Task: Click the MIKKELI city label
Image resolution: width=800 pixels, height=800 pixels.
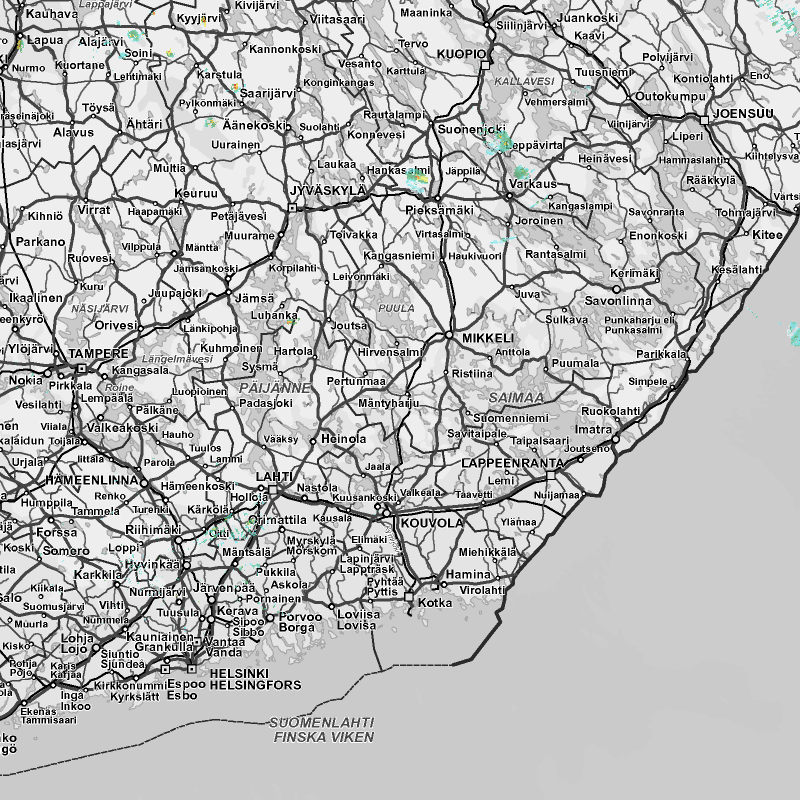Action: (488, 338)
